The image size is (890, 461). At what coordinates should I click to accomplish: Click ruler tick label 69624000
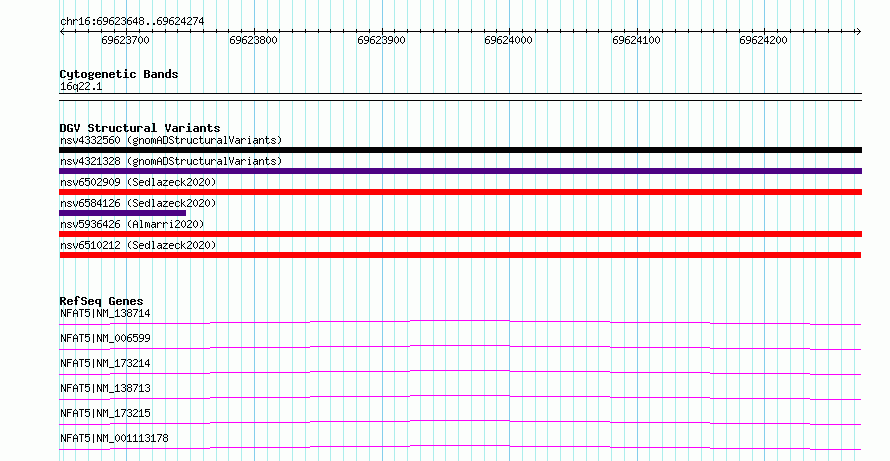click(x=509, y=40)
